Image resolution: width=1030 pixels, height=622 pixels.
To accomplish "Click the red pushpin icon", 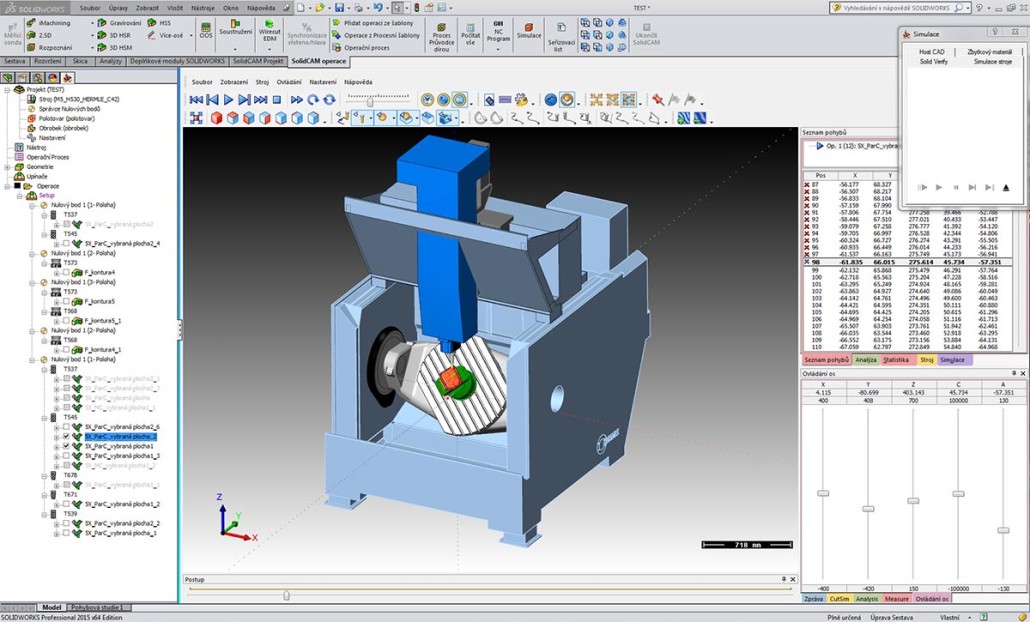I will click(x=658, y=100).
